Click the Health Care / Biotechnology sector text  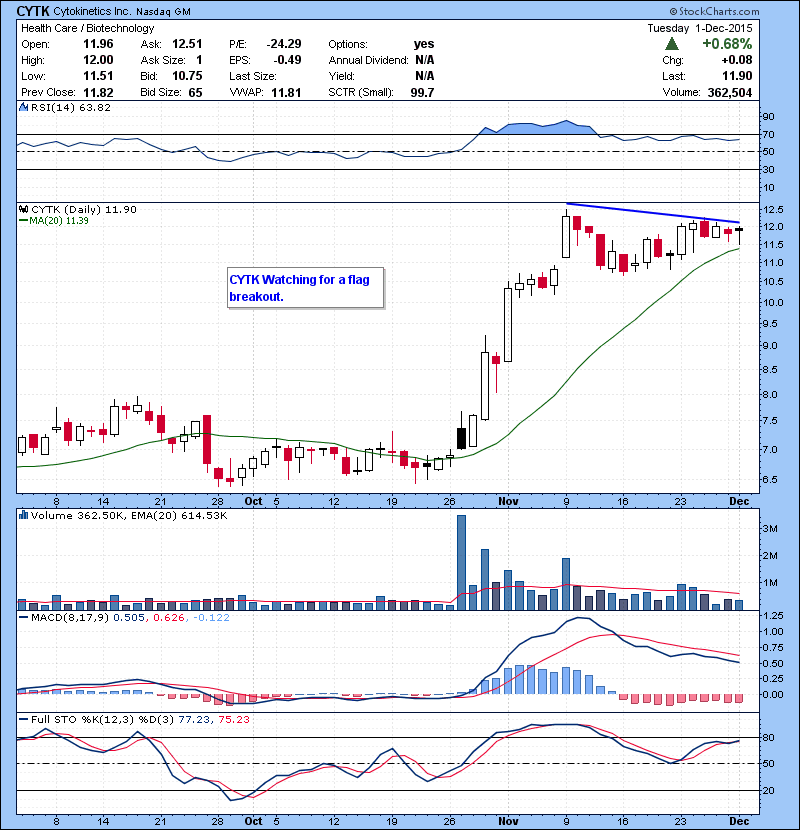click(87, 28)
